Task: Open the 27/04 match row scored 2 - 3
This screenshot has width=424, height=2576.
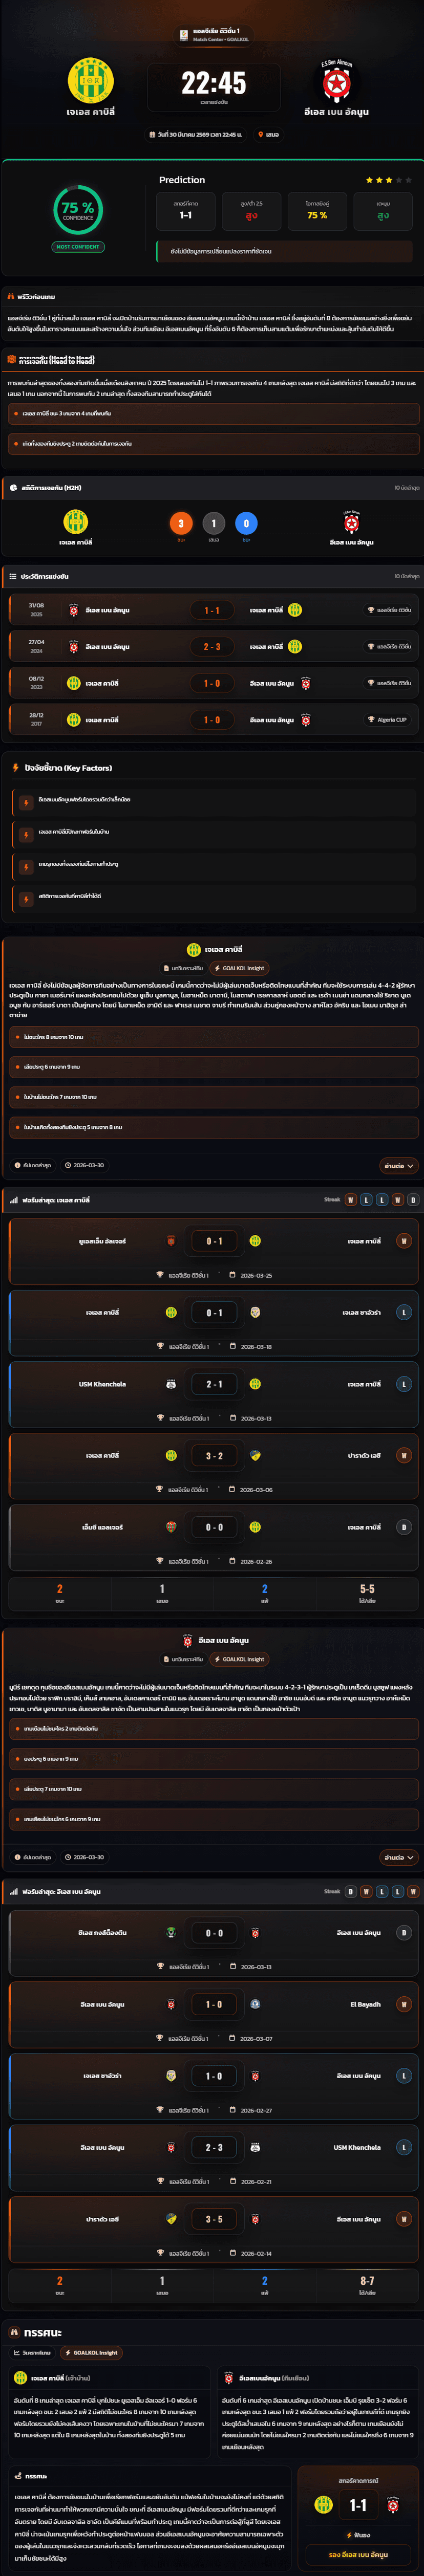Action: point(212,647)
